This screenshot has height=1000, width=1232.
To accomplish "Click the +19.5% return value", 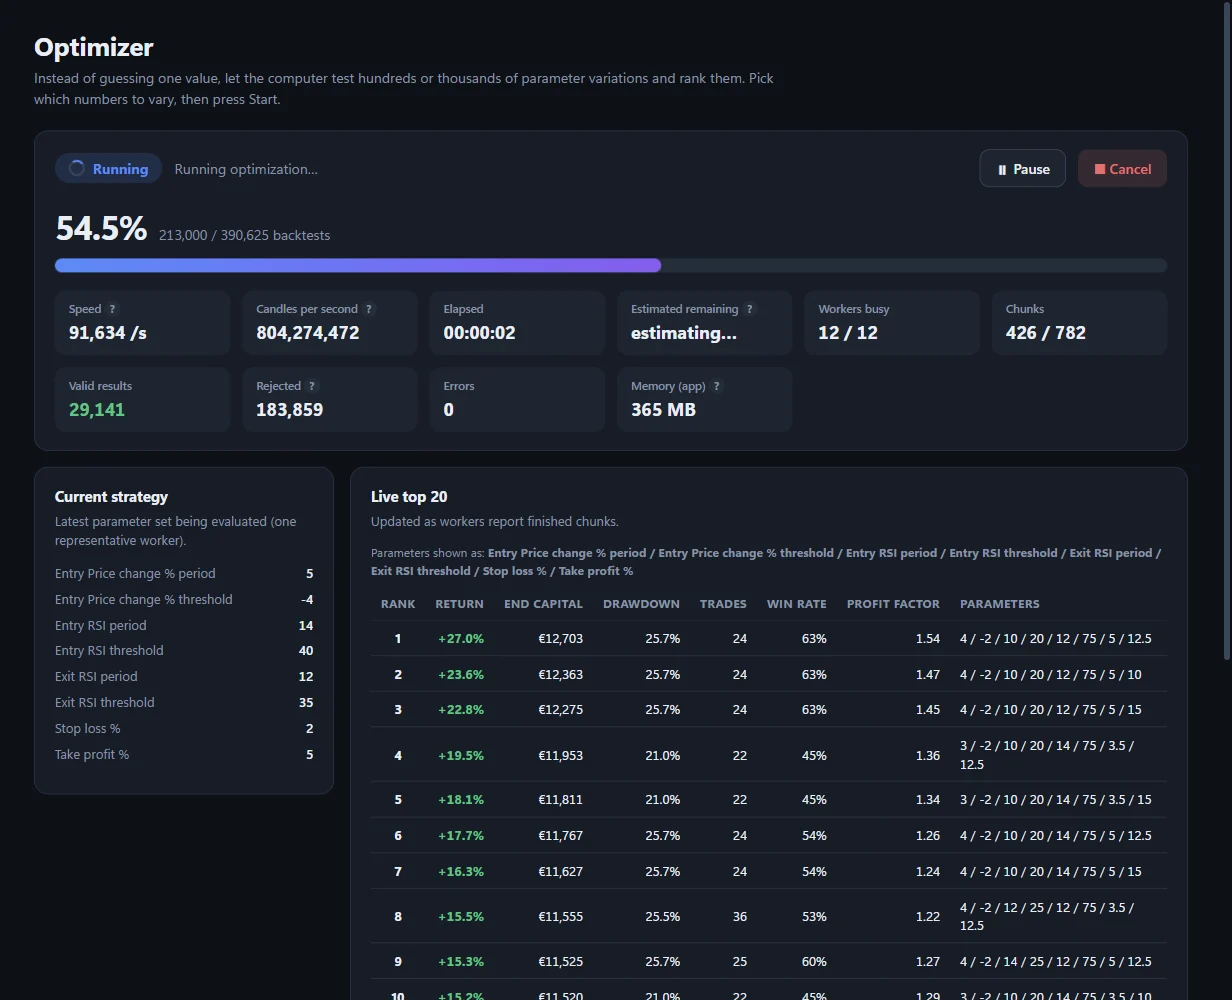I will coord(461,755).
